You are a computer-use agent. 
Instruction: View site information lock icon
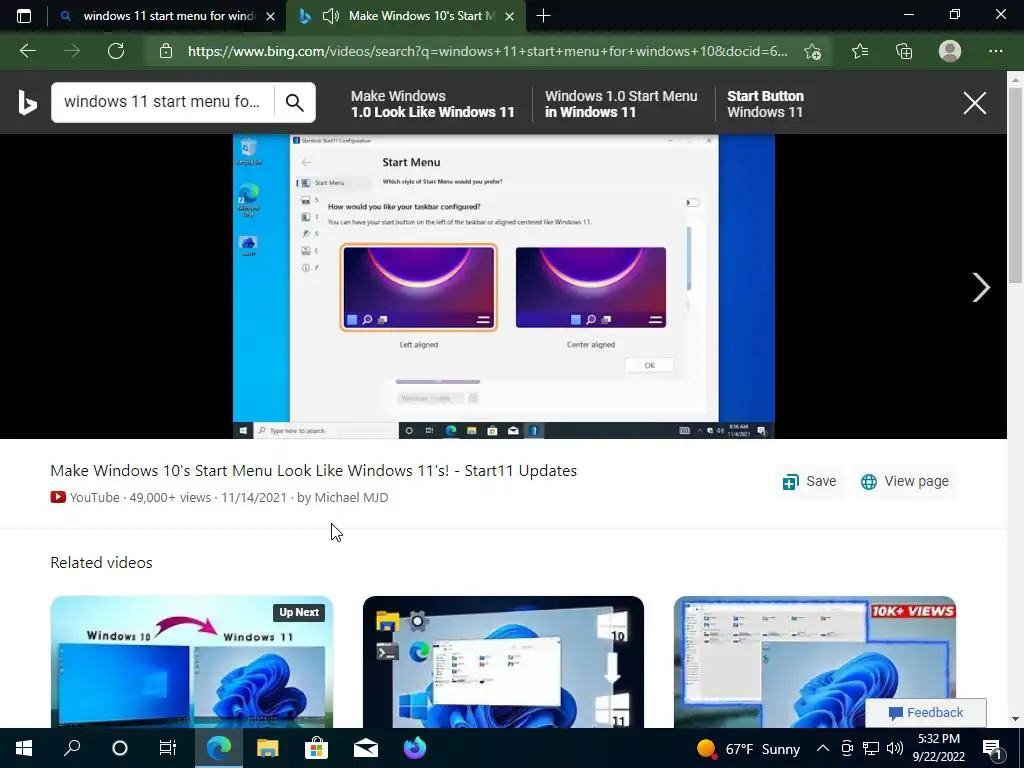(166, 51)
